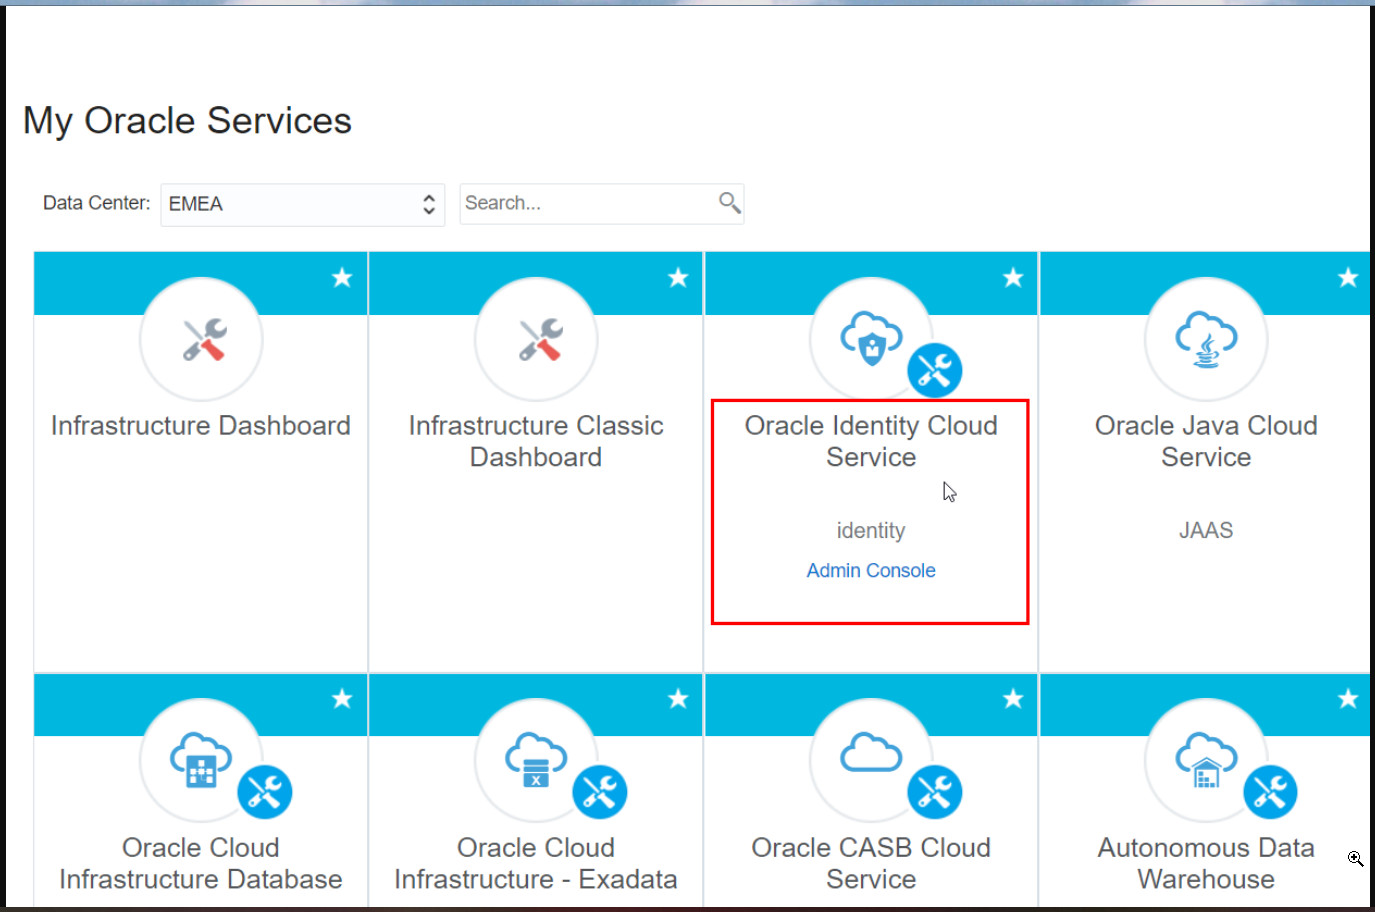Screen dimensions: 1375x912
Task: Toggle favorite star on Oracle Cloud Infrastructure Database
Action: (342, 698)
